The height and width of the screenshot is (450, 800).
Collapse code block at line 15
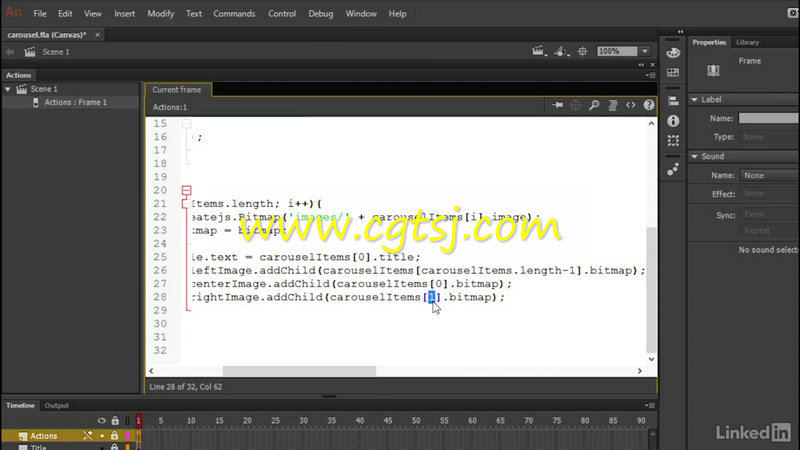click(x=187, y=123)
